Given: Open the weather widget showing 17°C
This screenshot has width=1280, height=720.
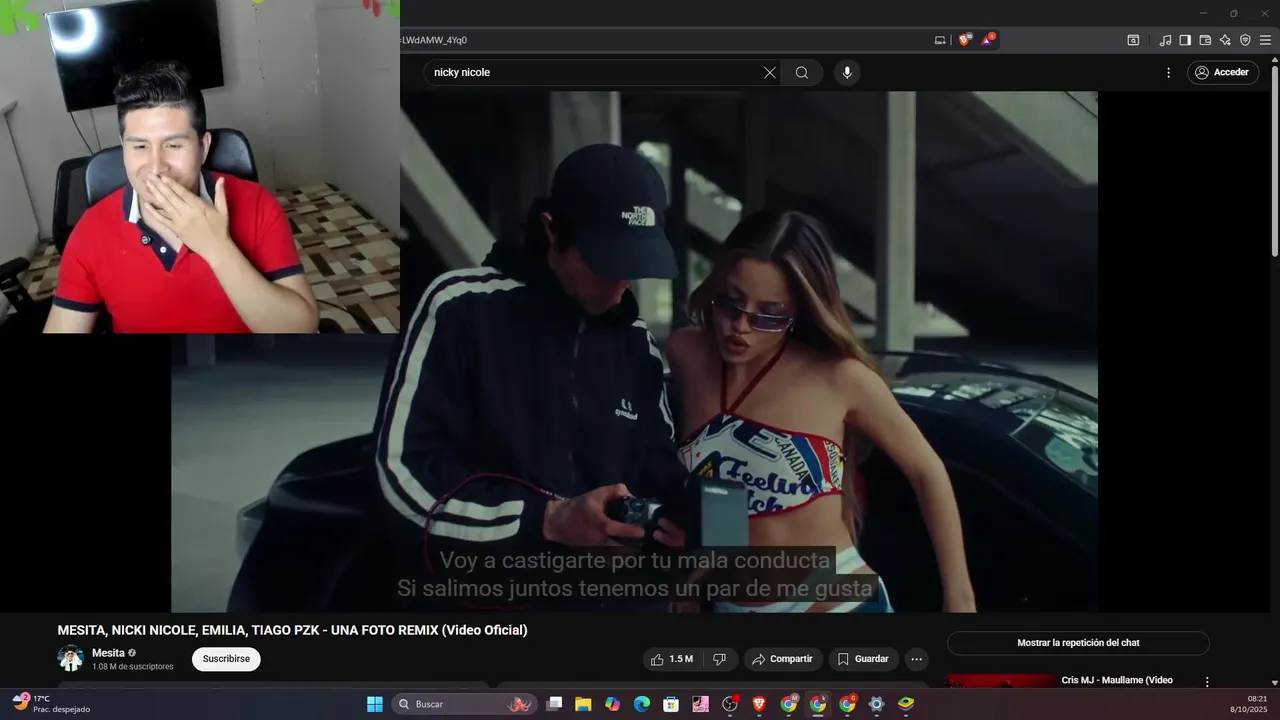Looking at the screenshot, I should [x=52, y=704].
